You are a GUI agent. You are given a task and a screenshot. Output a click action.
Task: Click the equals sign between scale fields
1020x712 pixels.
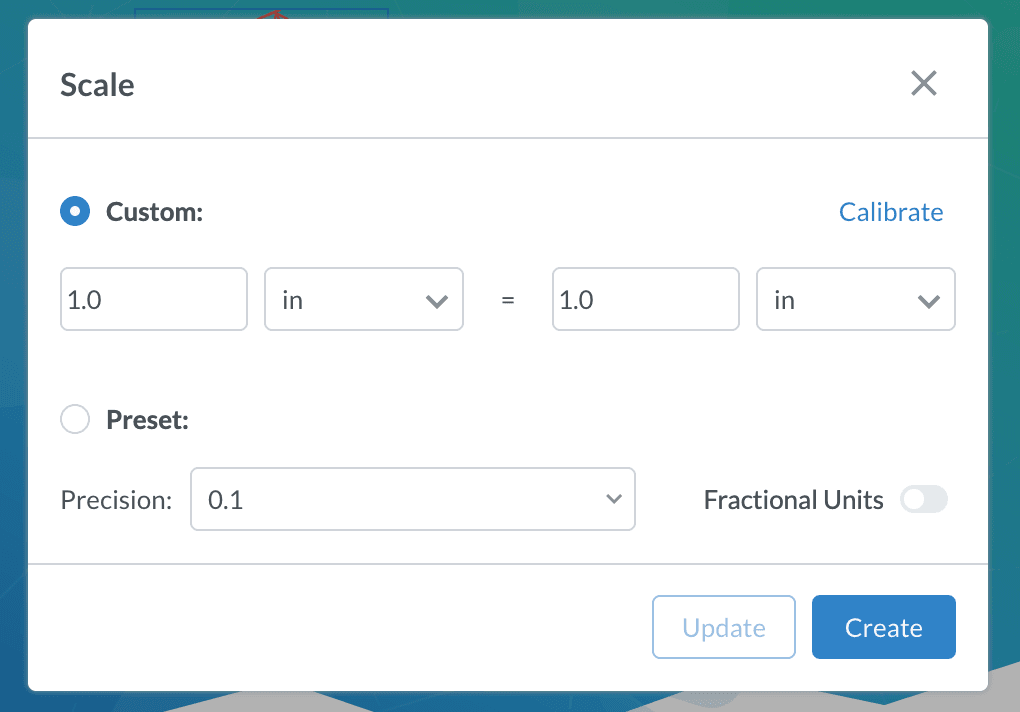pyautogui.click(x=508, y=300)
